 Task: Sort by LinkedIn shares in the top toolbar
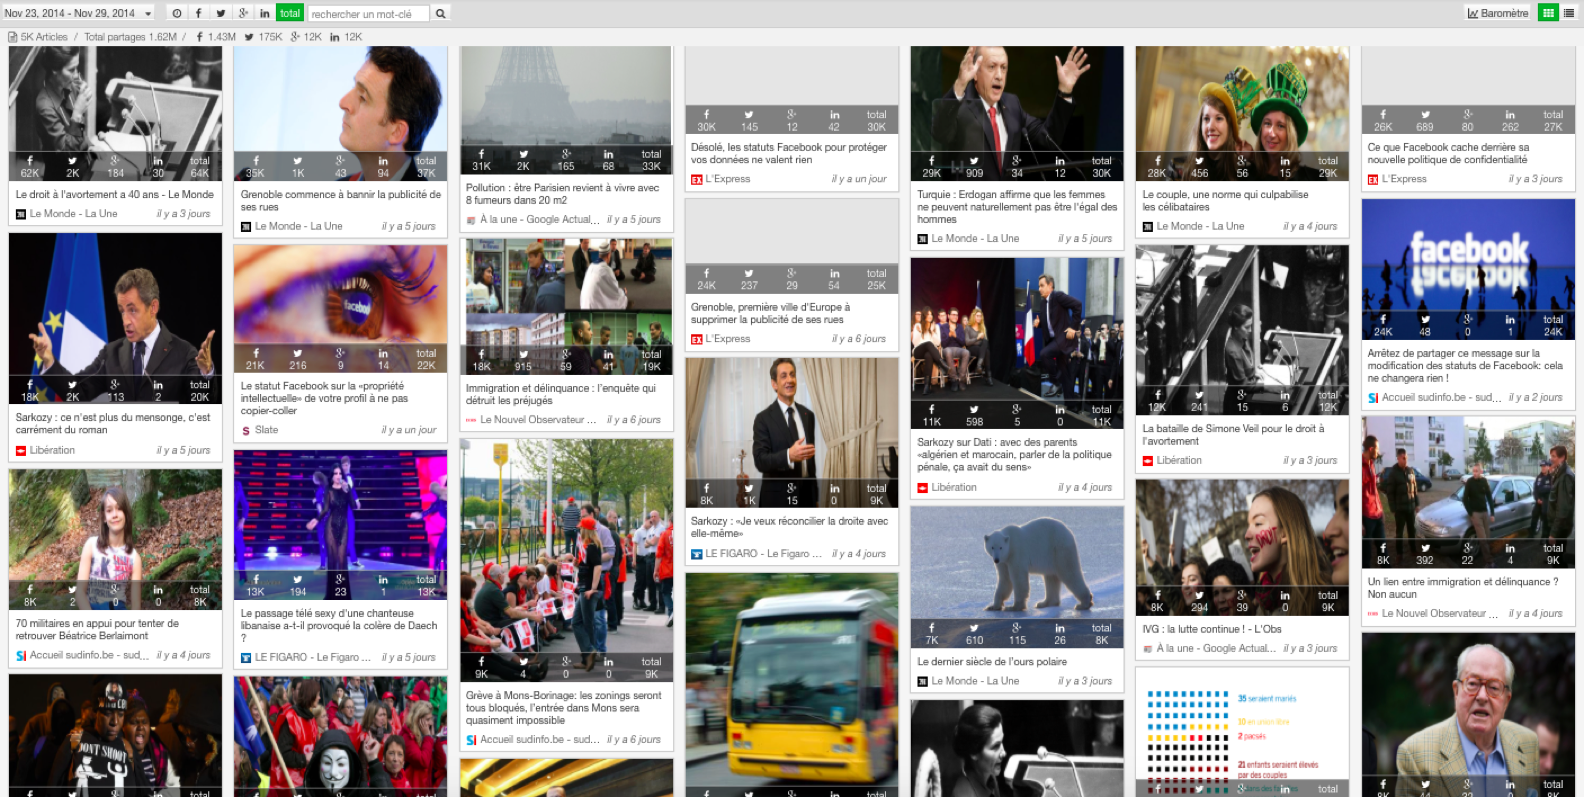click(x=265, y=13)
